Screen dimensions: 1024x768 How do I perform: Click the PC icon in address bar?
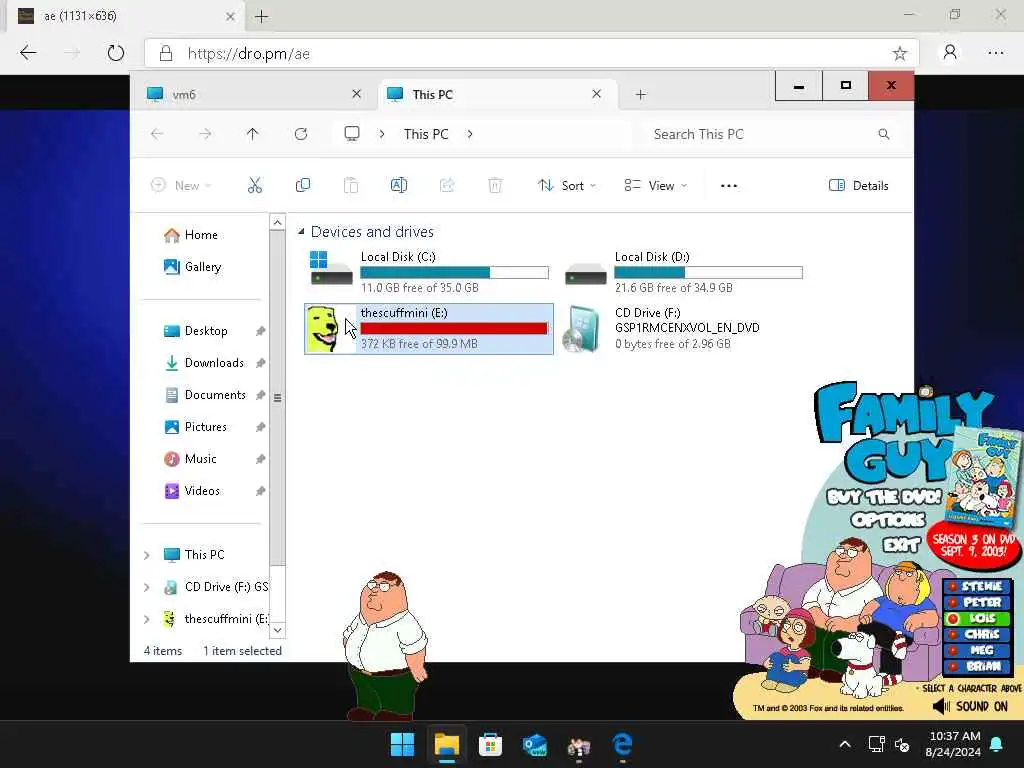[x=352, y=134]
